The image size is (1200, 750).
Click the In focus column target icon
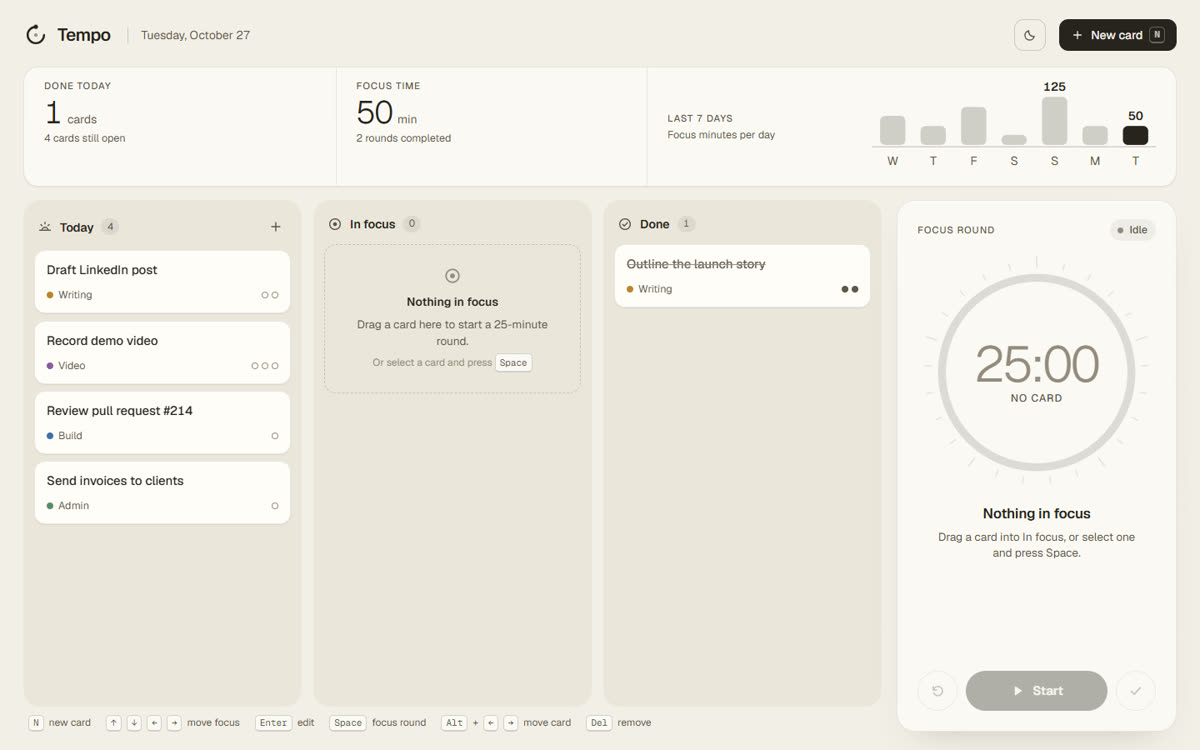coord(335,224)
